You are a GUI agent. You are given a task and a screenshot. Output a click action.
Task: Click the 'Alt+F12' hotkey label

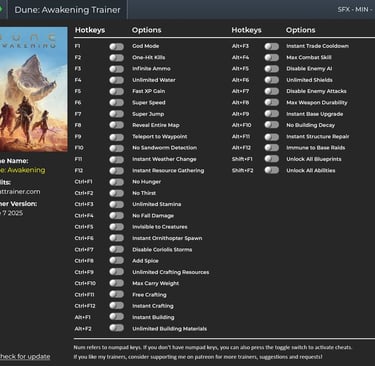241,148
